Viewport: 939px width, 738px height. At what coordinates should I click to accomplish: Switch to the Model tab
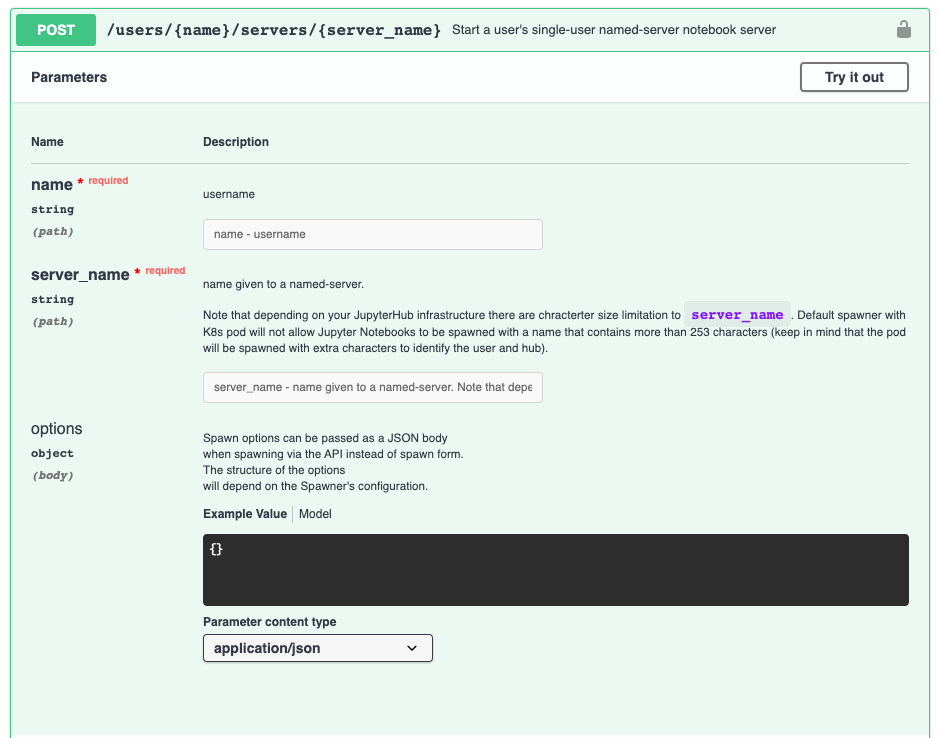(315, 513)
